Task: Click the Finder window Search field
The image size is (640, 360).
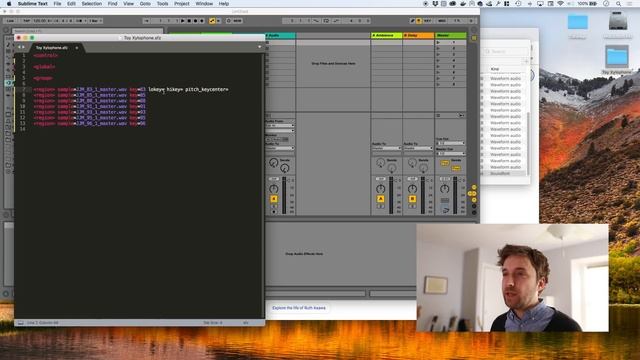Action: pyautogui.click(x=506, y=51)
